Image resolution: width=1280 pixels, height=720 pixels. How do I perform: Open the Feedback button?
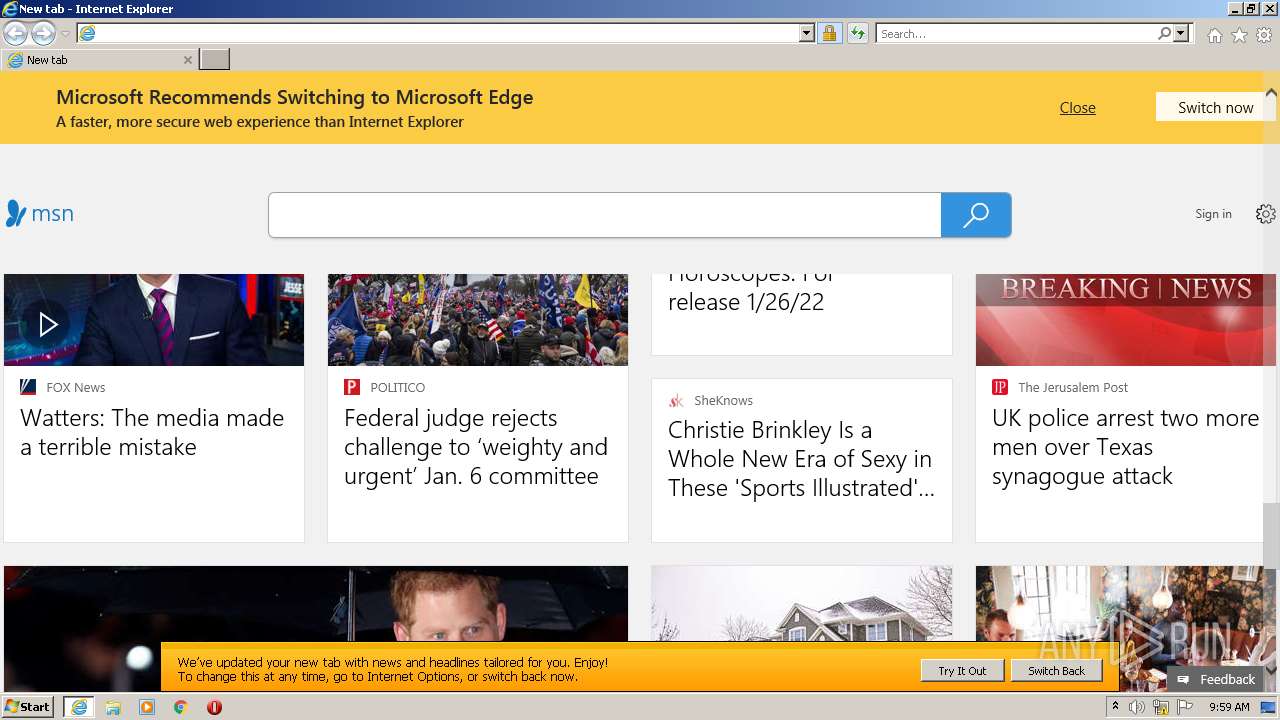(x=1215, y=679)
